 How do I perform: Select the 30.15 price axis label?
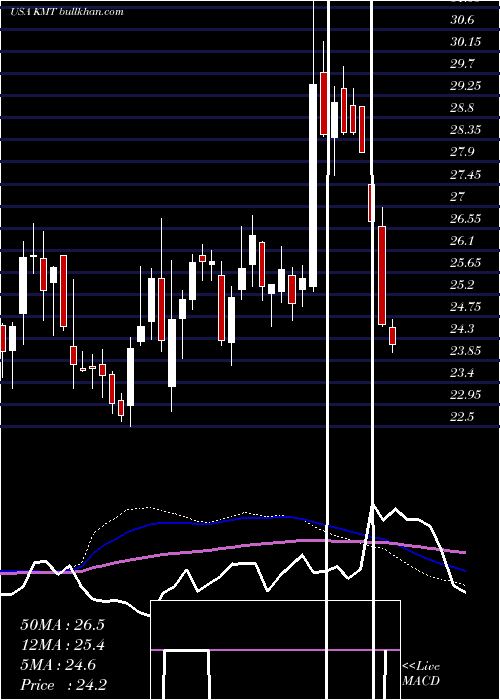pyautogui.click(x=466, y=42)
